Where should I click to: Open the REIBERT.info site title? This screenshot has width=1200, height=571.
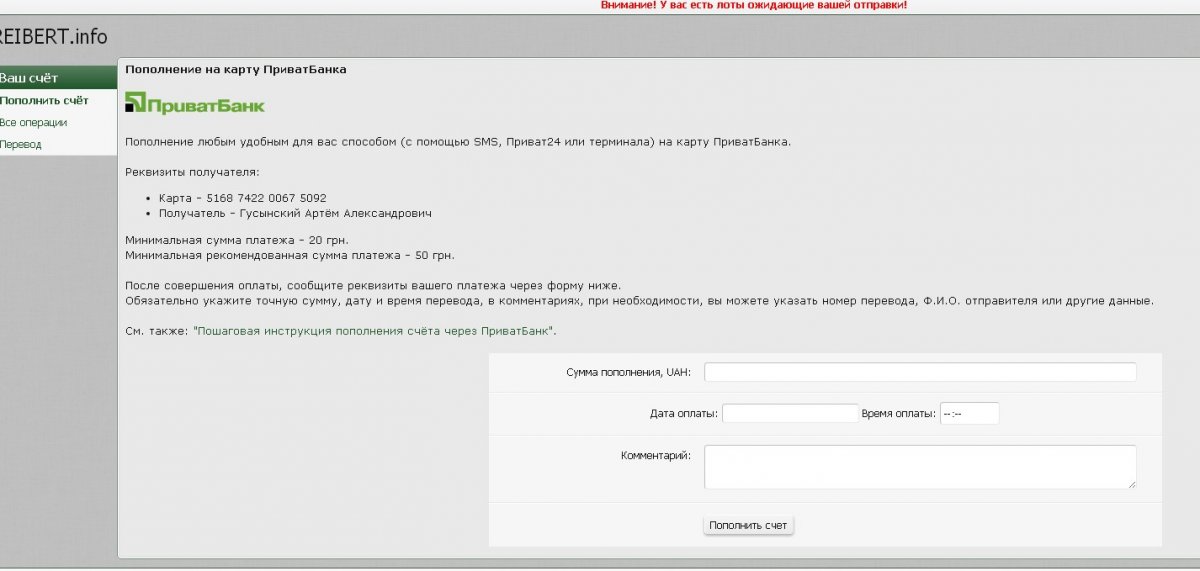(x=53, y=37)
